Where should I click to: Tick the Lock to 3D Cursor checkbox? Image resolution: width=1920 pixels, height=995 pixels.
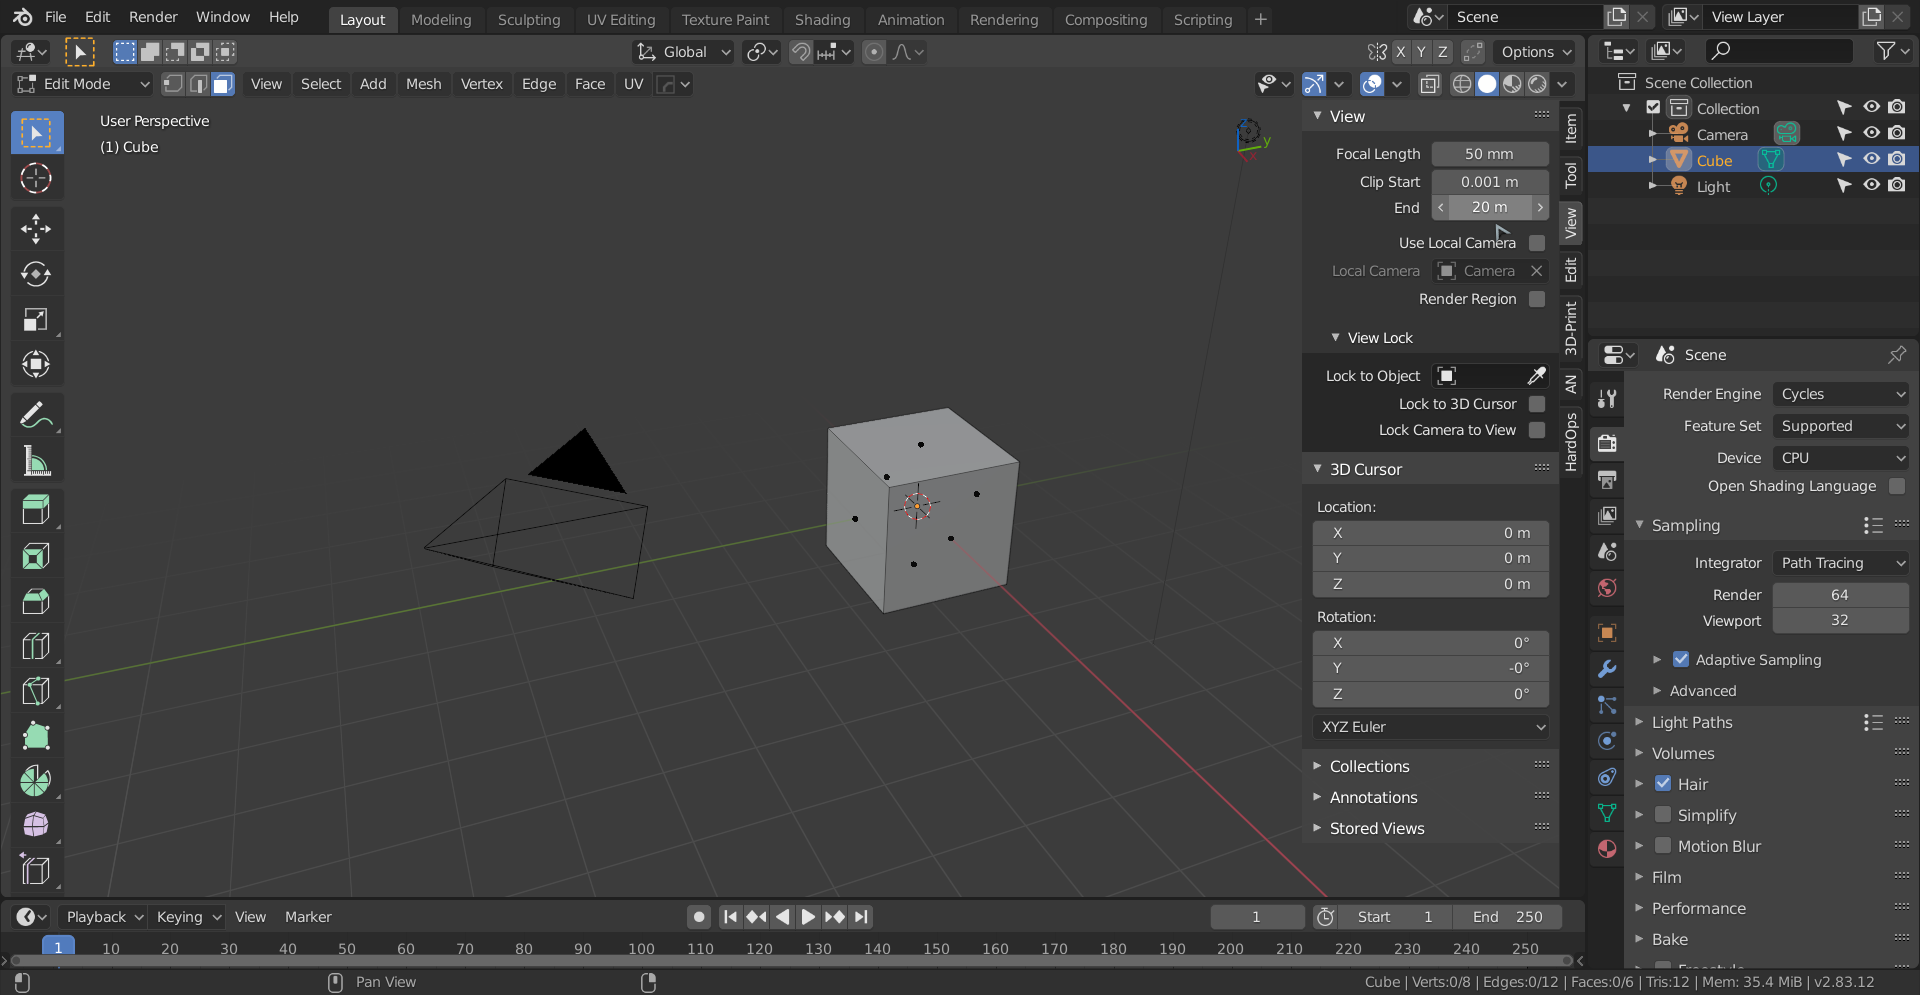pyautogui.click(x=1537, y=404)
